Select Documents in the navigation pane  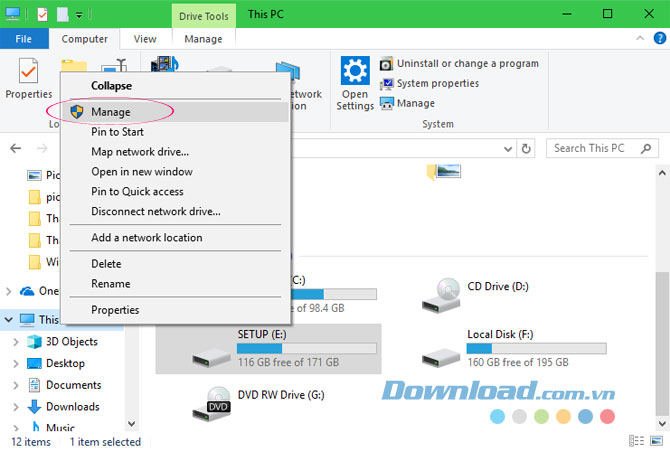pyautogui.click(x=73, y=385)
